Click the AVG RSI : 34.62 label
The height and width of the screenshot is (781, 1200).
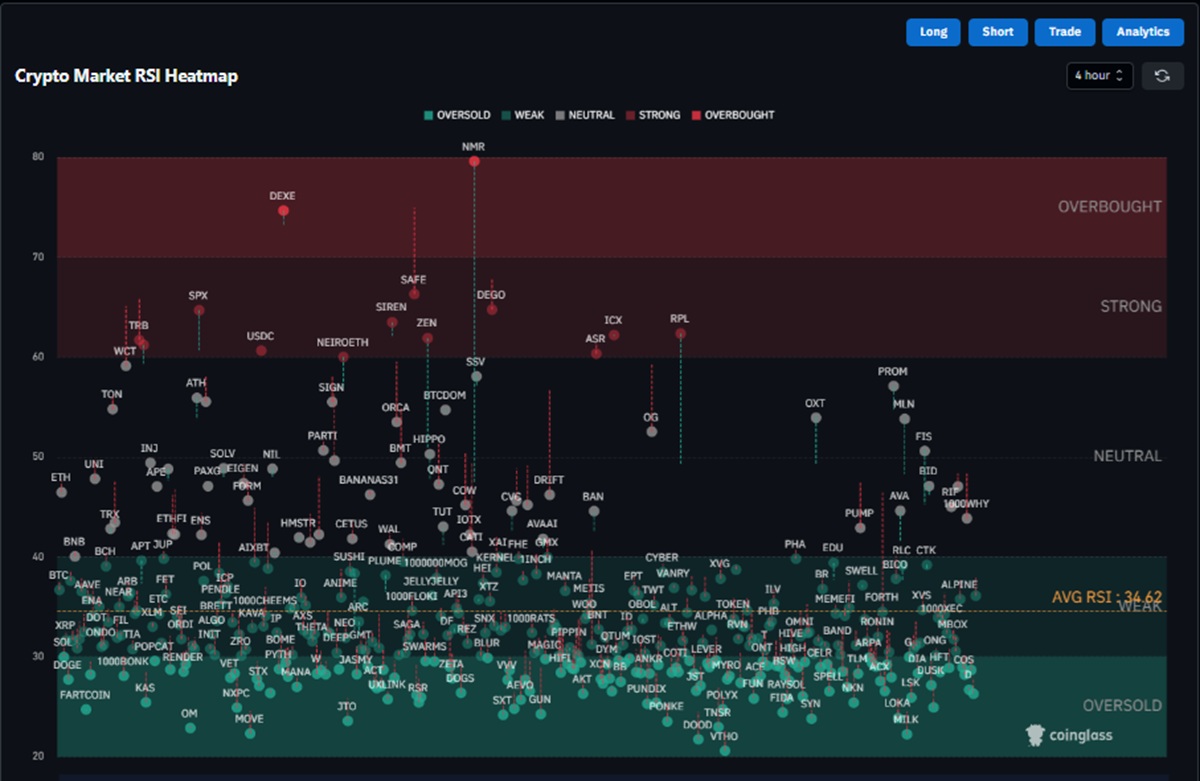(1106, 597)
